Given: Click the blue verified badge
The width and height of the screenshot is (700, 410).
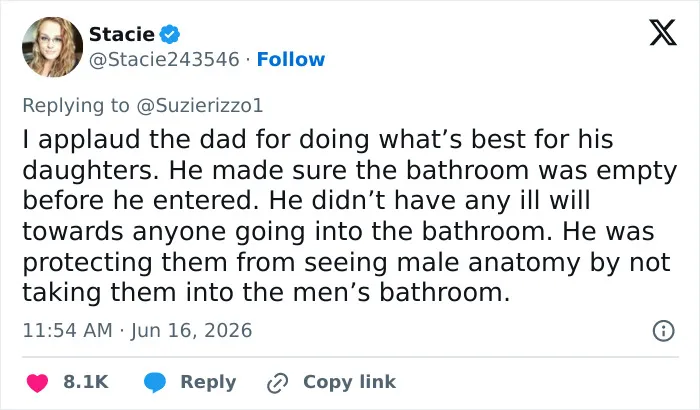Looking at the screenshot, I should [170, 34].
